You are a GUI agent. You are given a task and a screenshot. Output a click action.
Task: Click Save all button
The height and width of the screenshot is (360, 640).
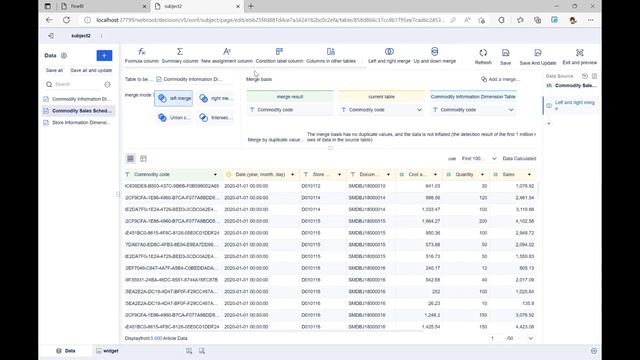click(x=54, y=70)
